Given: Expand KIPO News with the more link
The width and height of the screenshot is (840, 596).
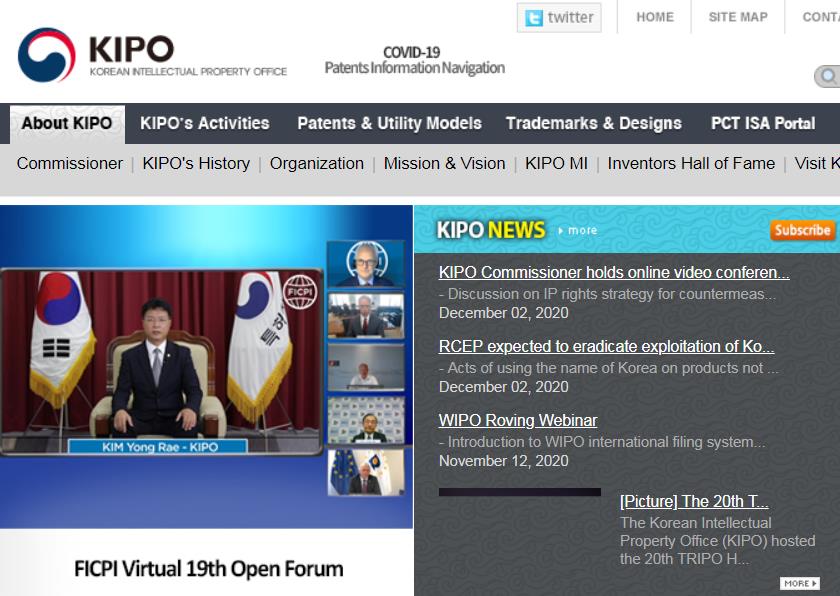Looking at the screenshot, I should coord(577,230).
